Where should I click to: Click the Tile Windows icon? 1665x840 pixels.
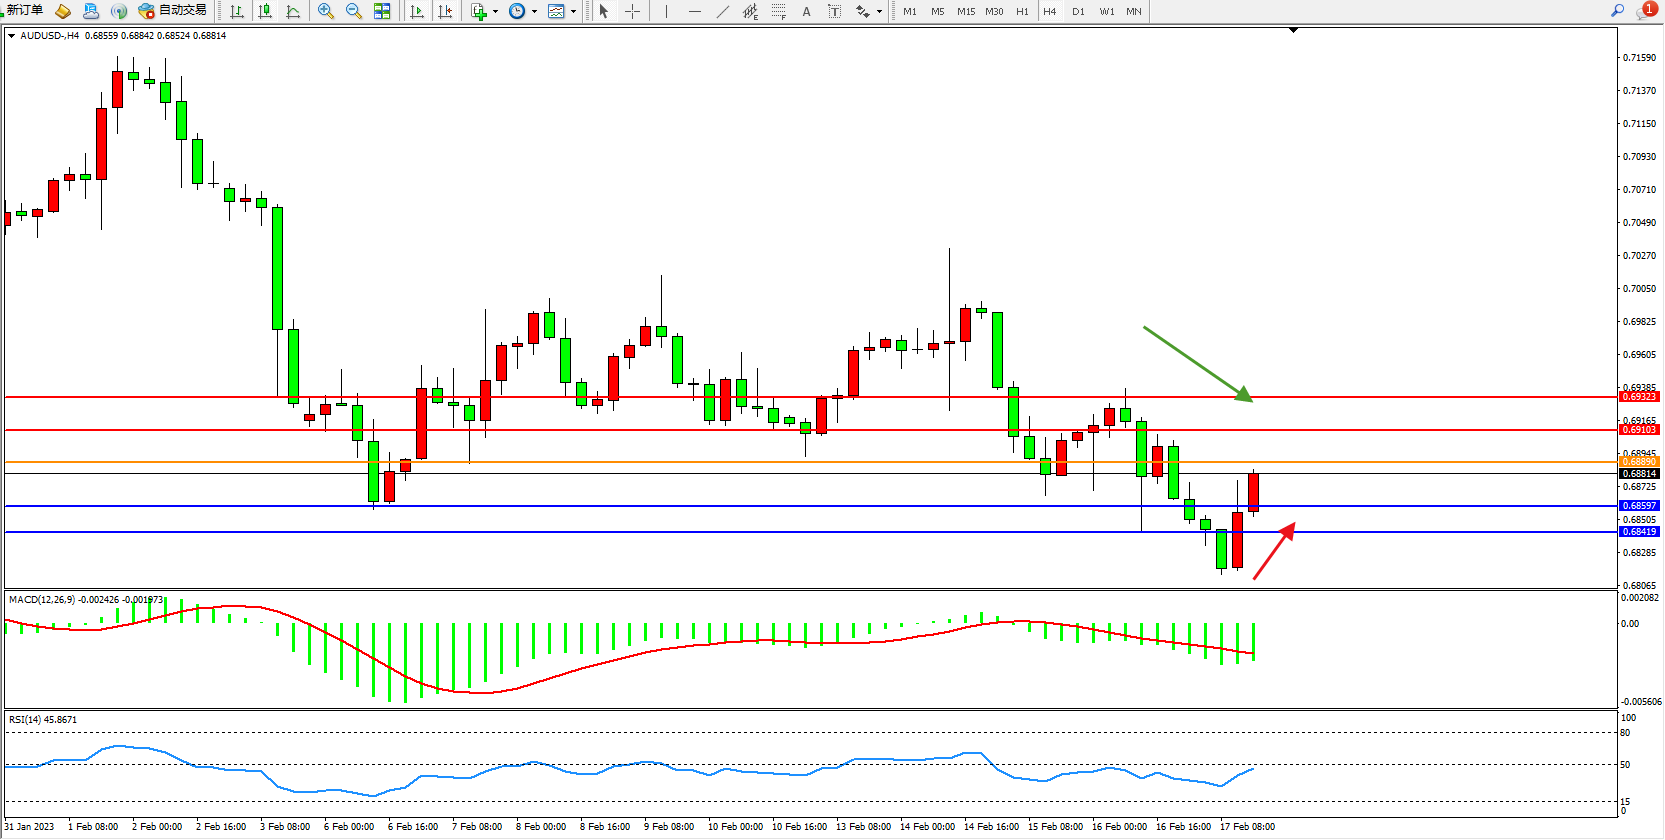382,11
